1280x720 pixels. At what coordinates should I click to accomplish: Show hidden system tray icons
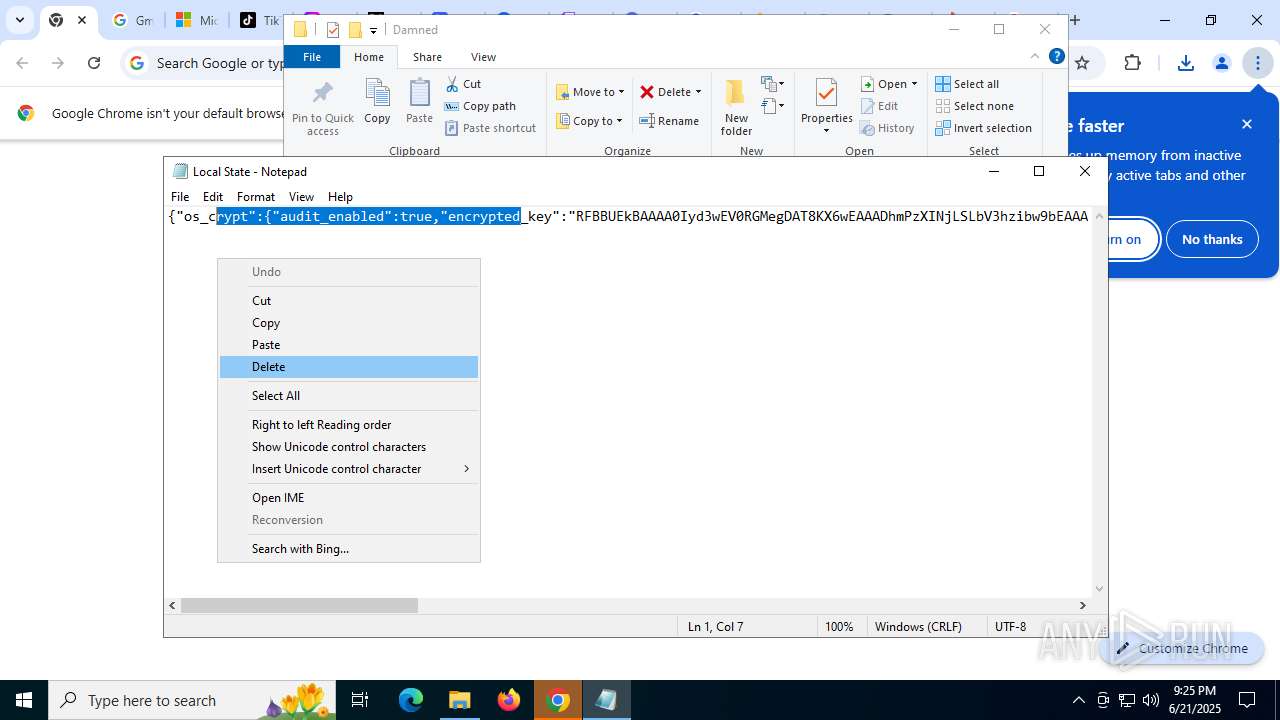1078,700
